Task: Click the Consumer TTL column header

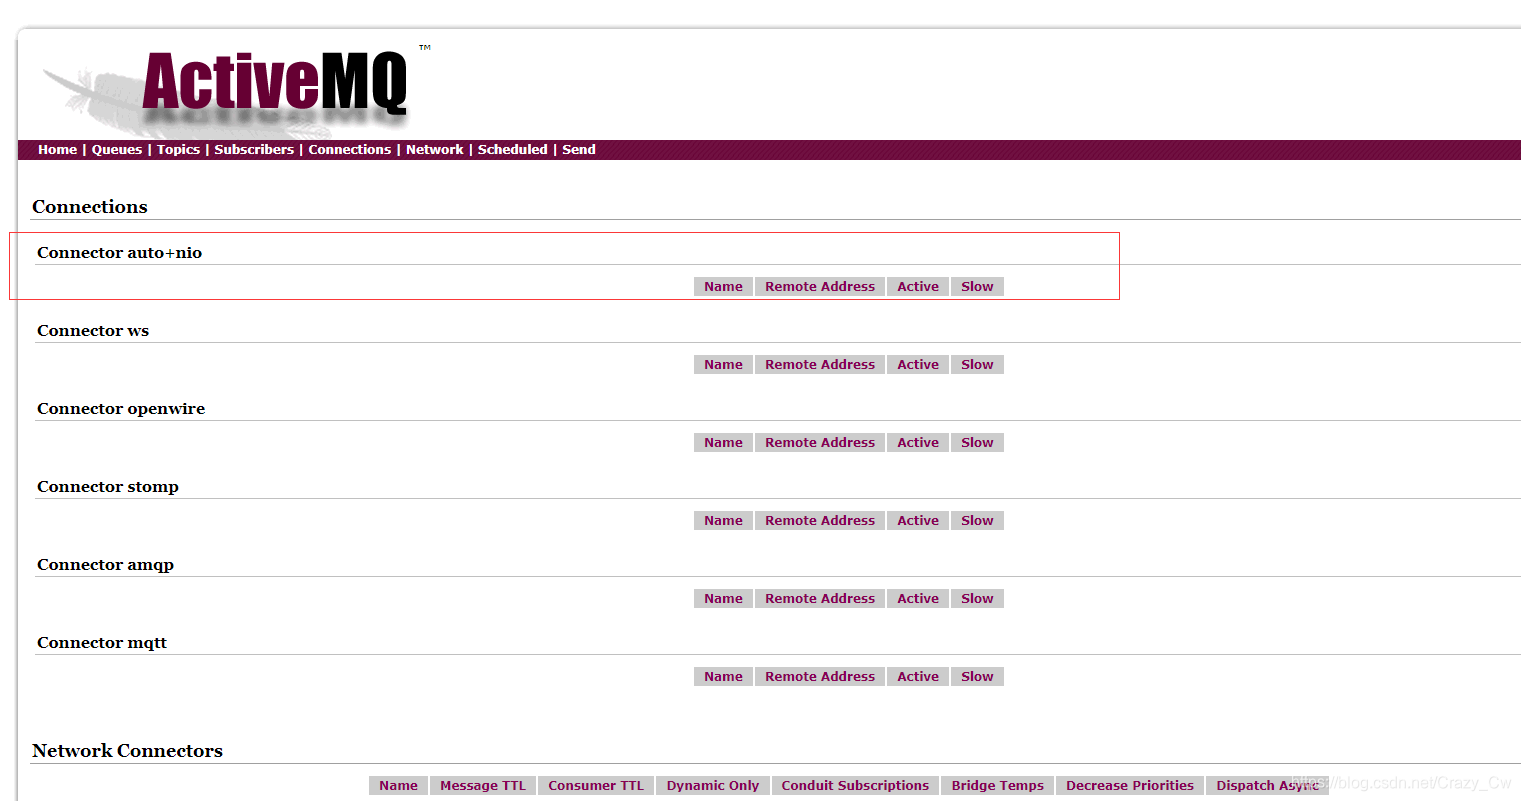Action: pos(596,785)
